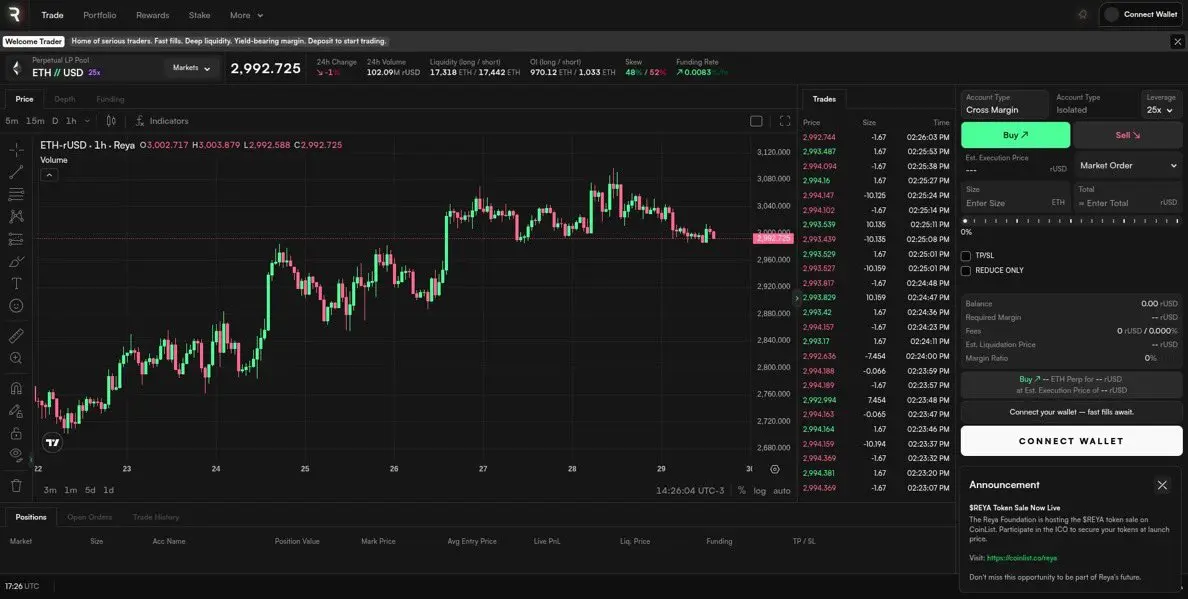Open the Stake nav item

click(199, 15)
